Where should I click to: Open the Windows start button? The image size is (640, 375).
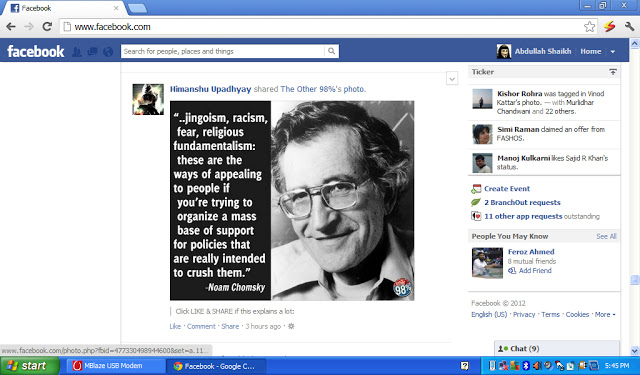coord(30,366)
